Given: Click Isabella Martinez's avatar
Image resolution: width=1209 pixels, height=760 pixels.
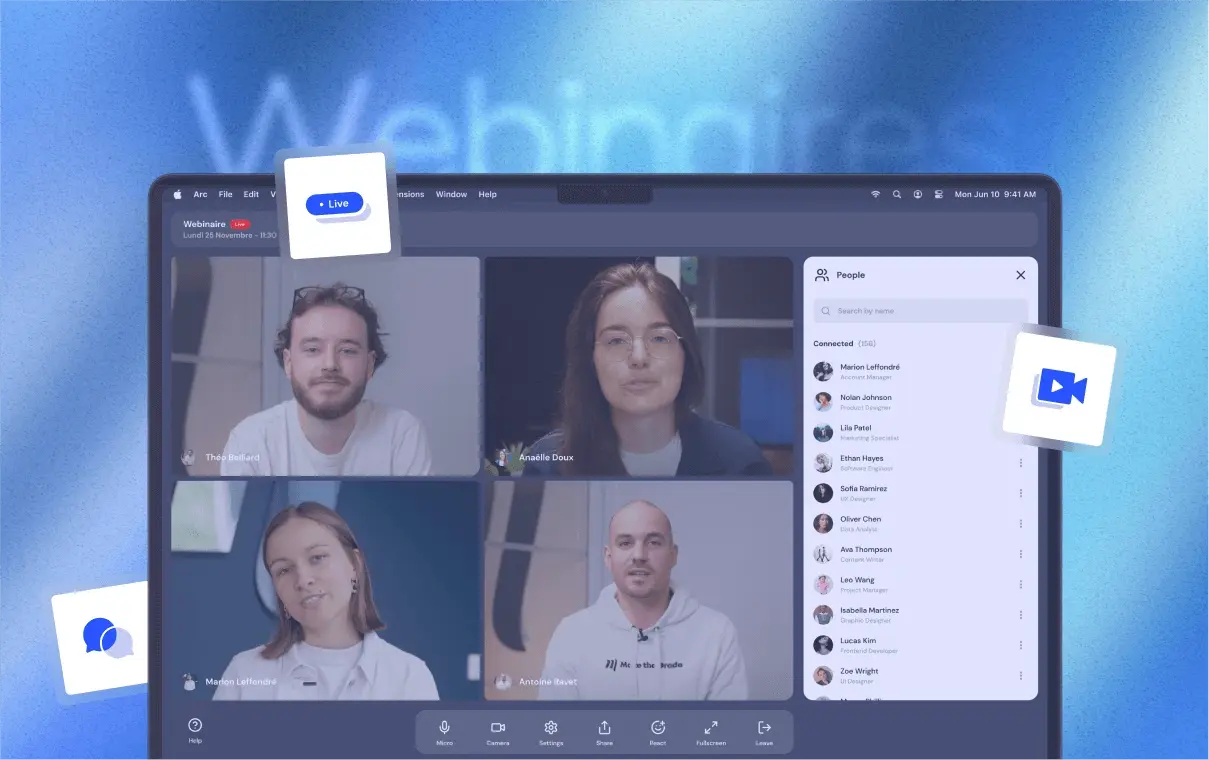Looking at the screenshot, I should [823, 614].
